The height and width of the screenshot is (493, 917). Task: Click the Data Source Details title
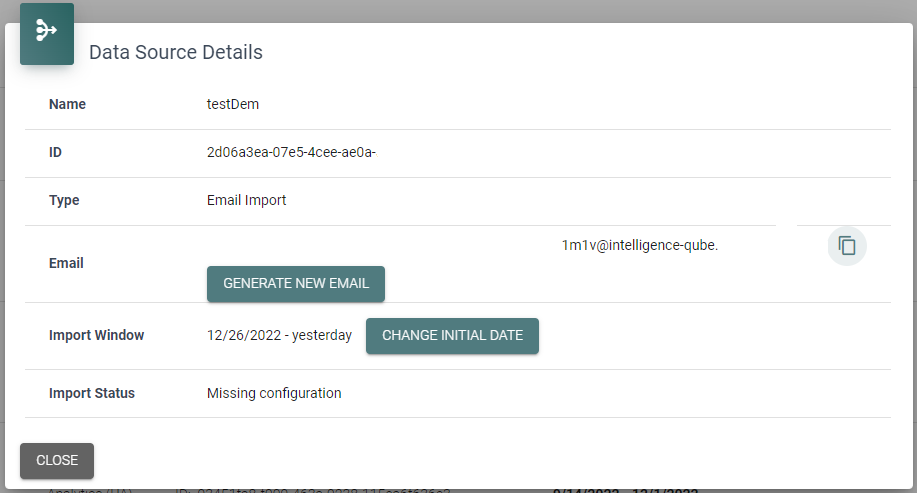[176, 52]
